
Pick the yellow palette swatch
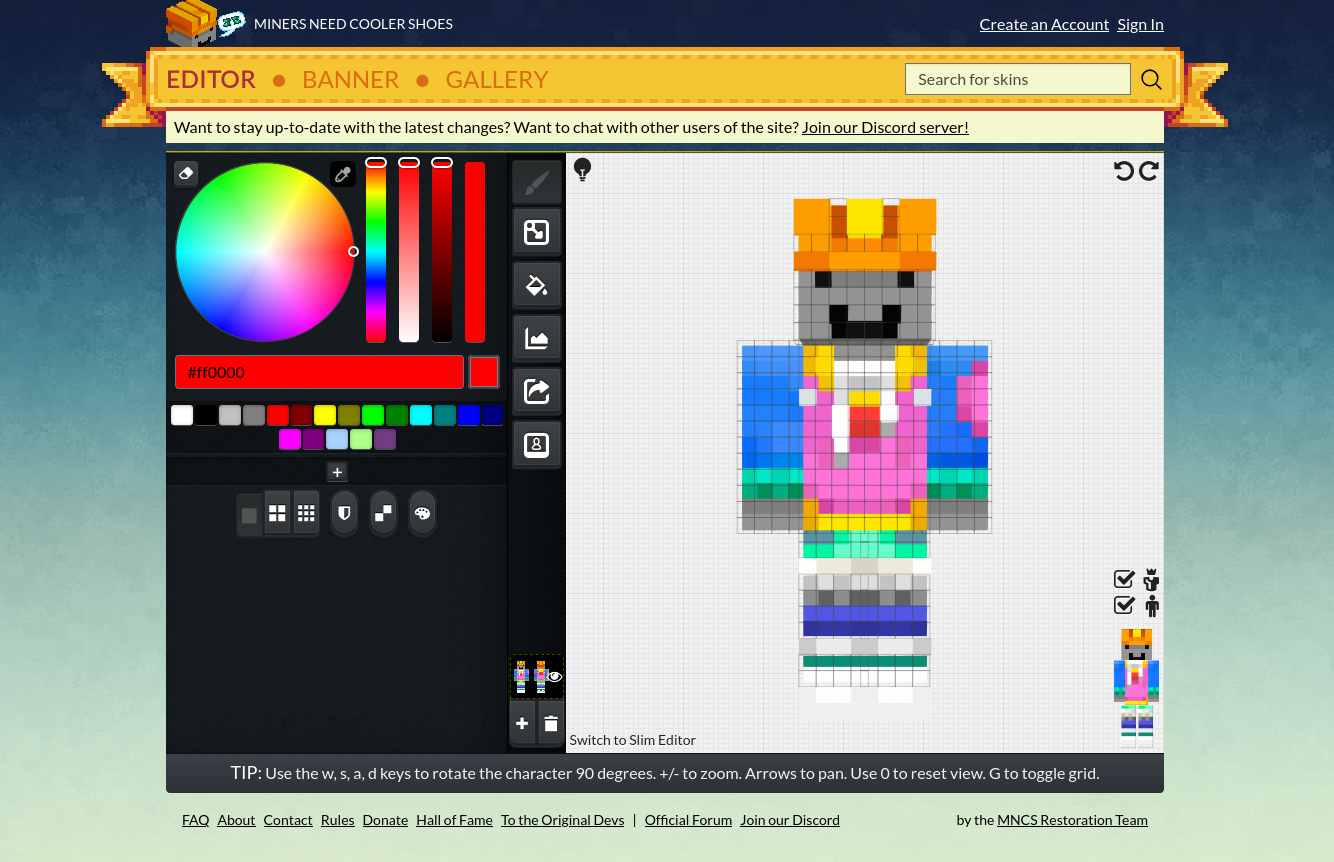[x=325, y=416]
